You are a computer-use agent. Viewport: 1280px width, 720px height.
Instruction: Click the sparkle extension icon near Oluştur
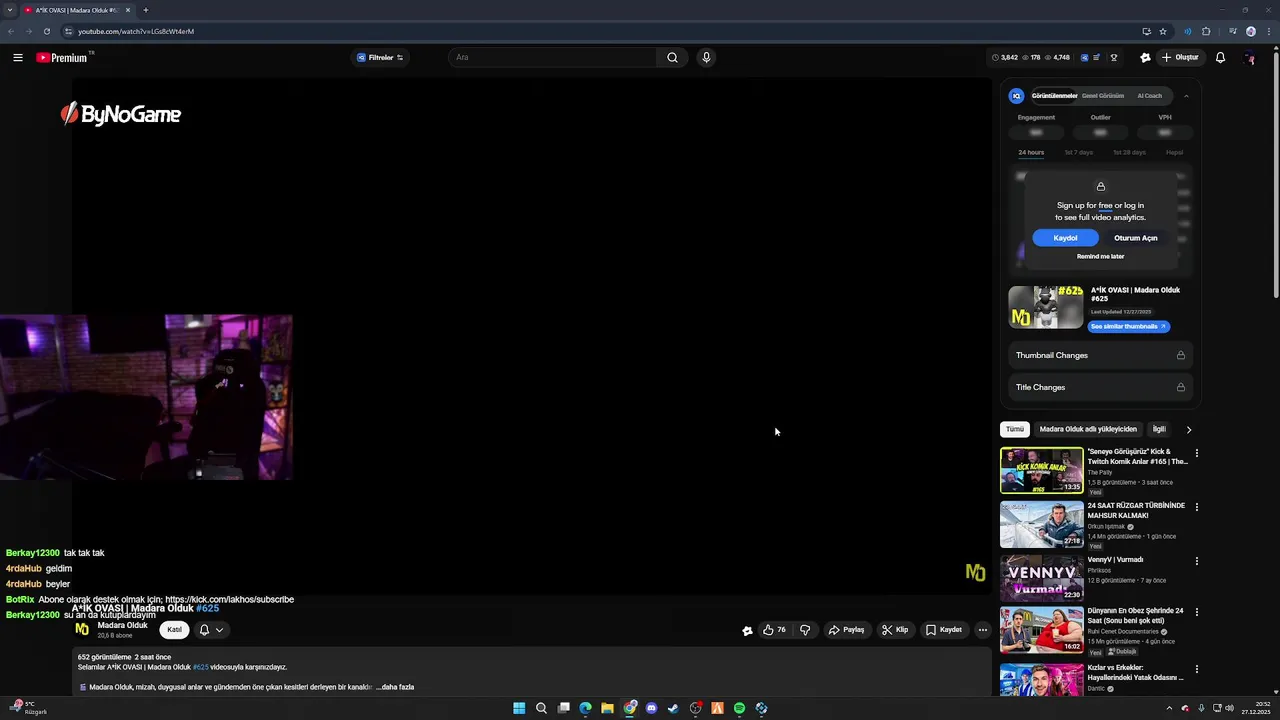click(x=1145, y=58)
